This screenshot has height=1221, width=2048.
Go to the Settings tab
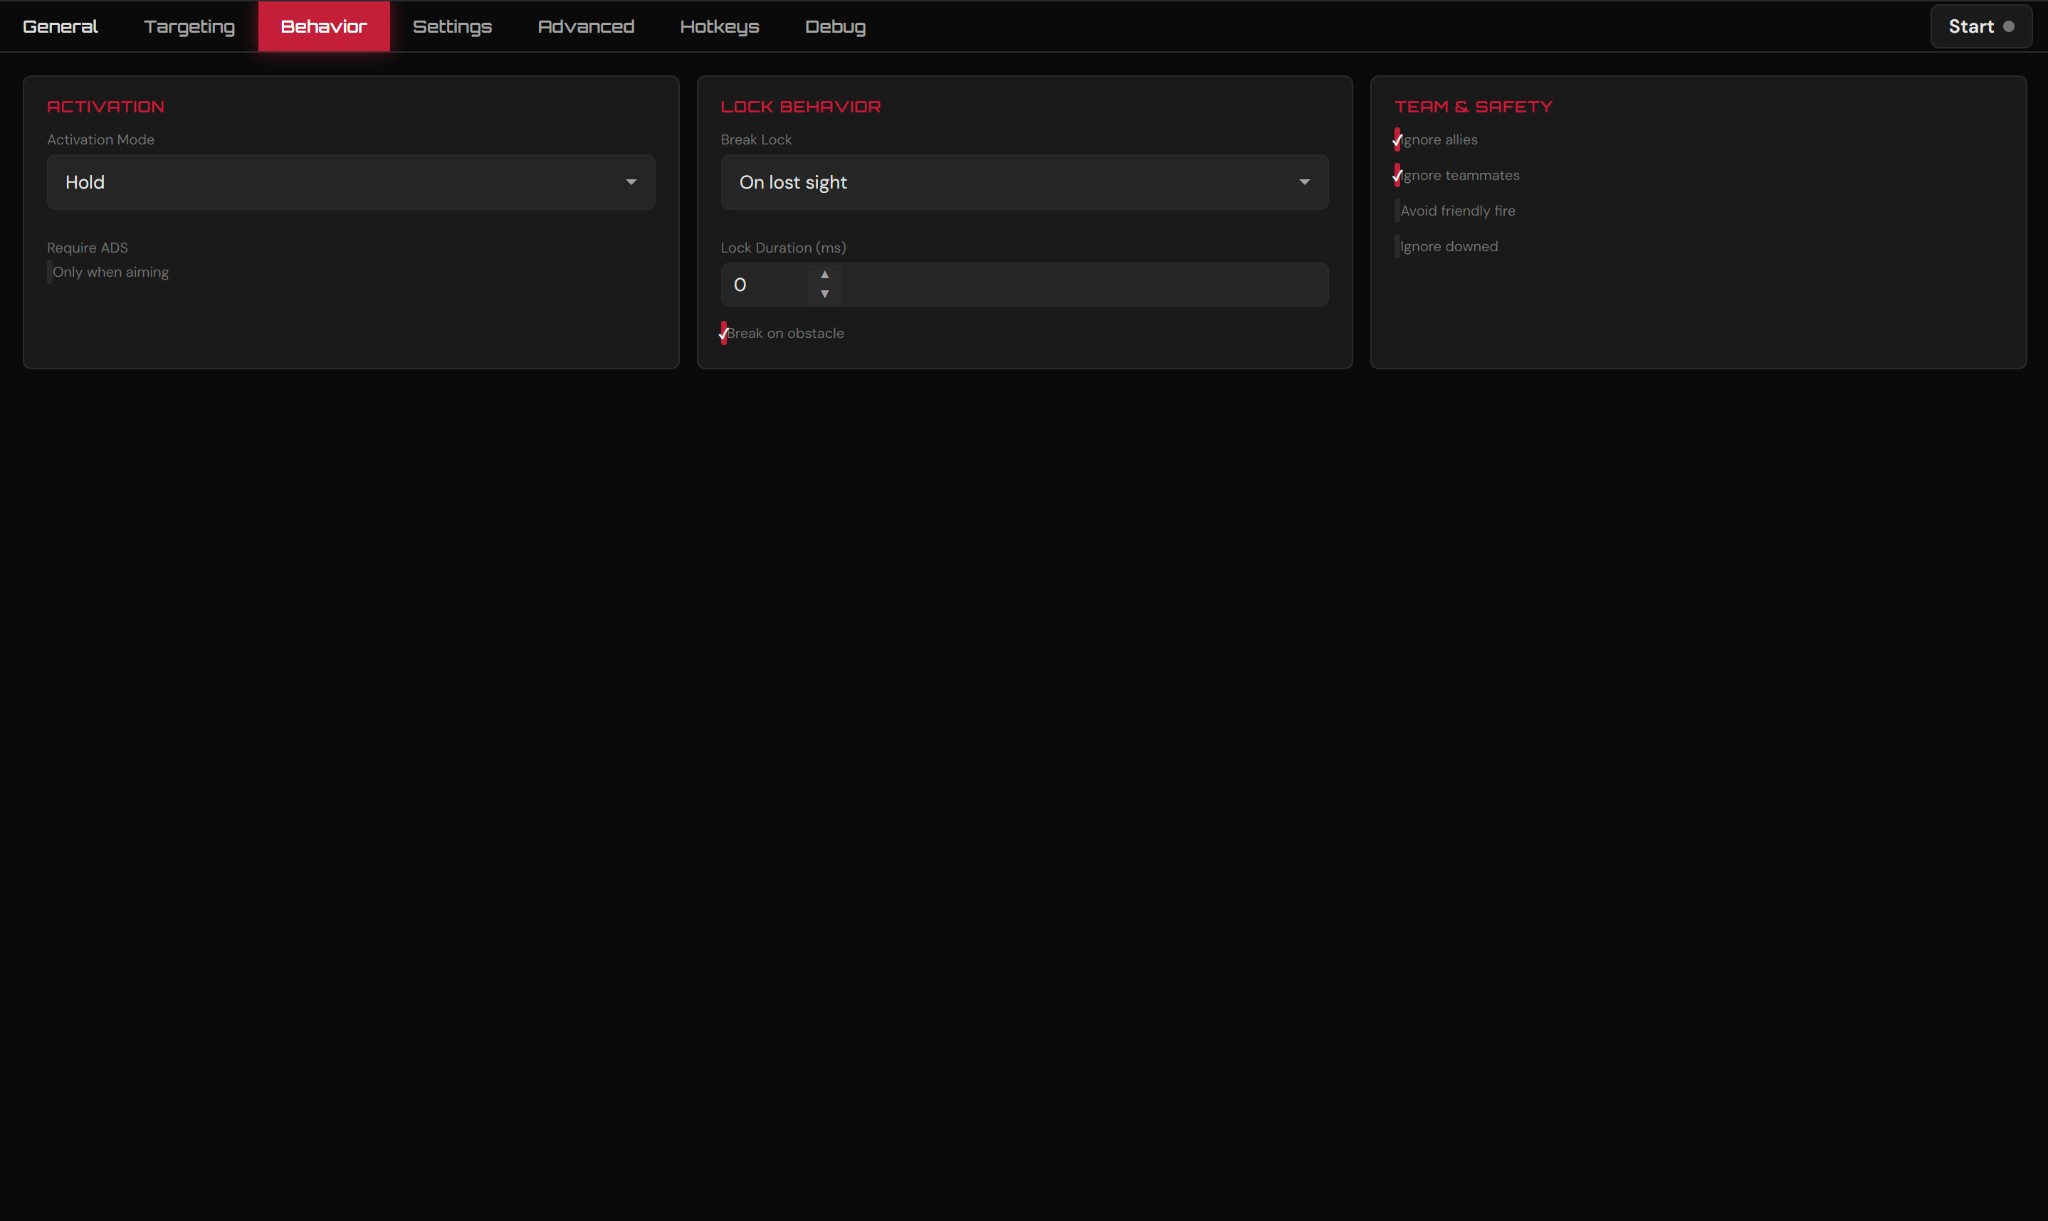452,27
